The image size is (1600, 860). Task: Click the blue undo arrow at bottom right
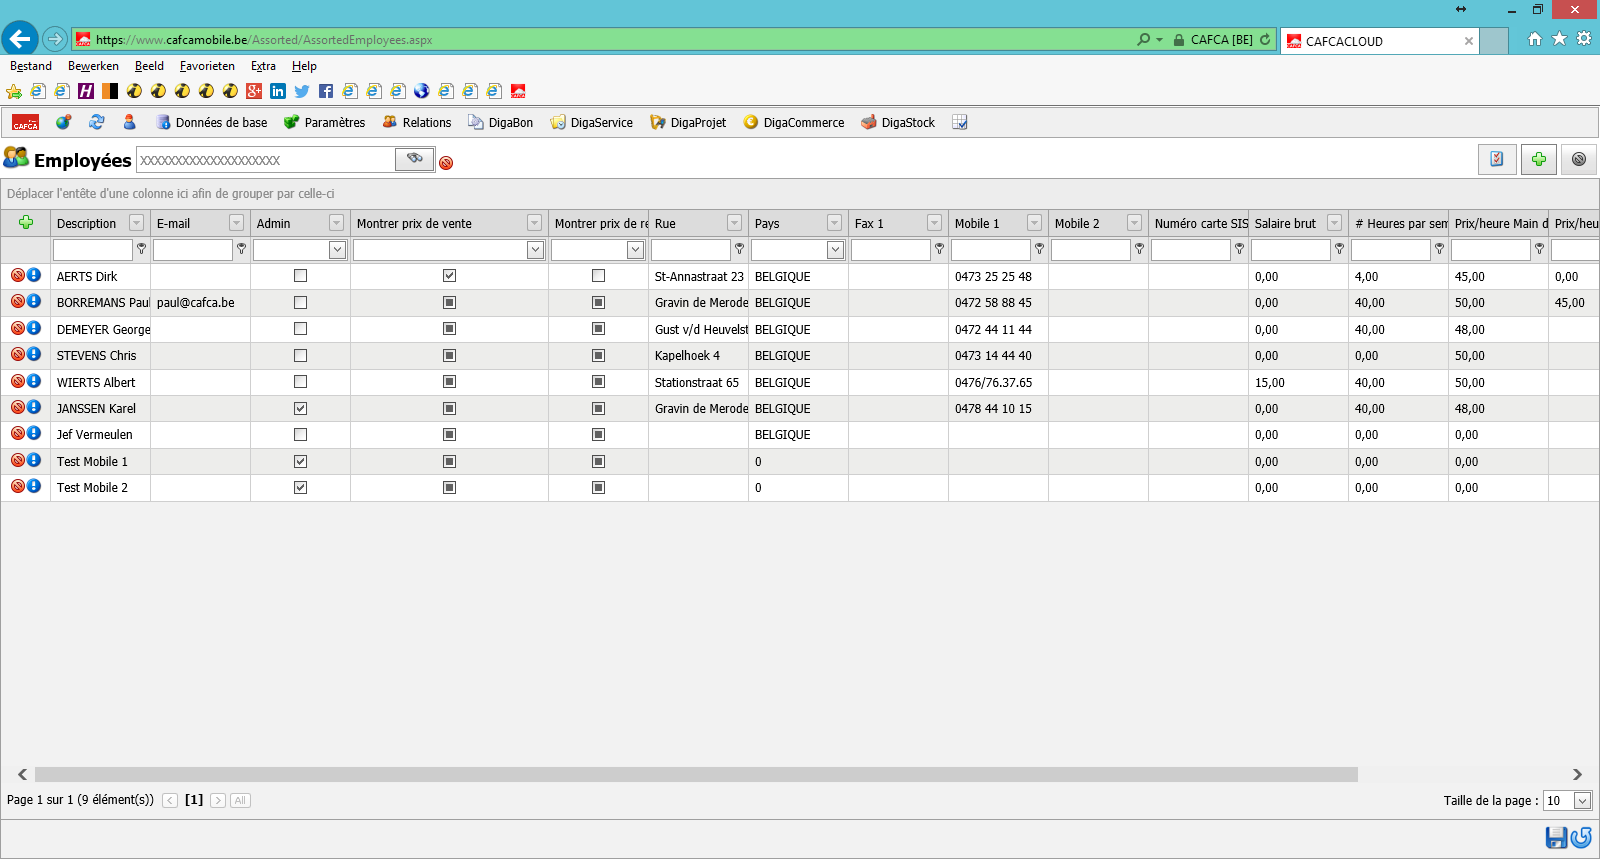point(1581,838)
